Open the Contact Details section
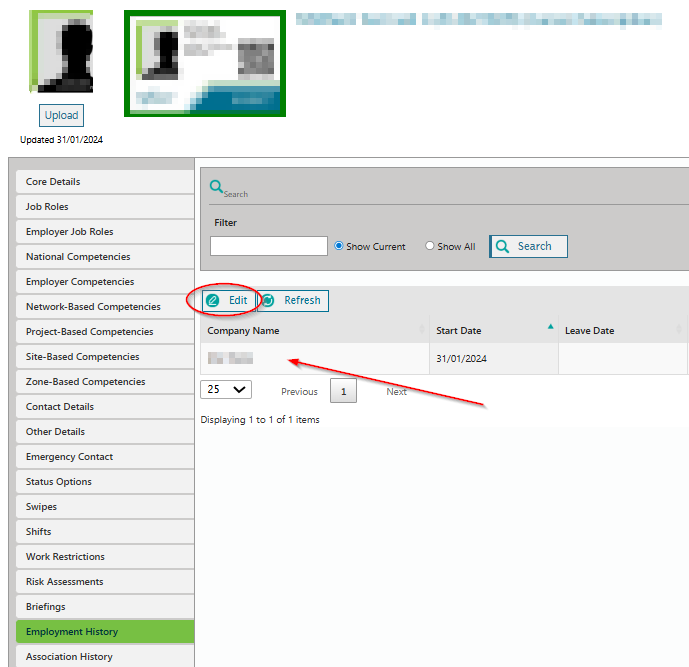Screen dimensions: 689x667 [105, 407]
